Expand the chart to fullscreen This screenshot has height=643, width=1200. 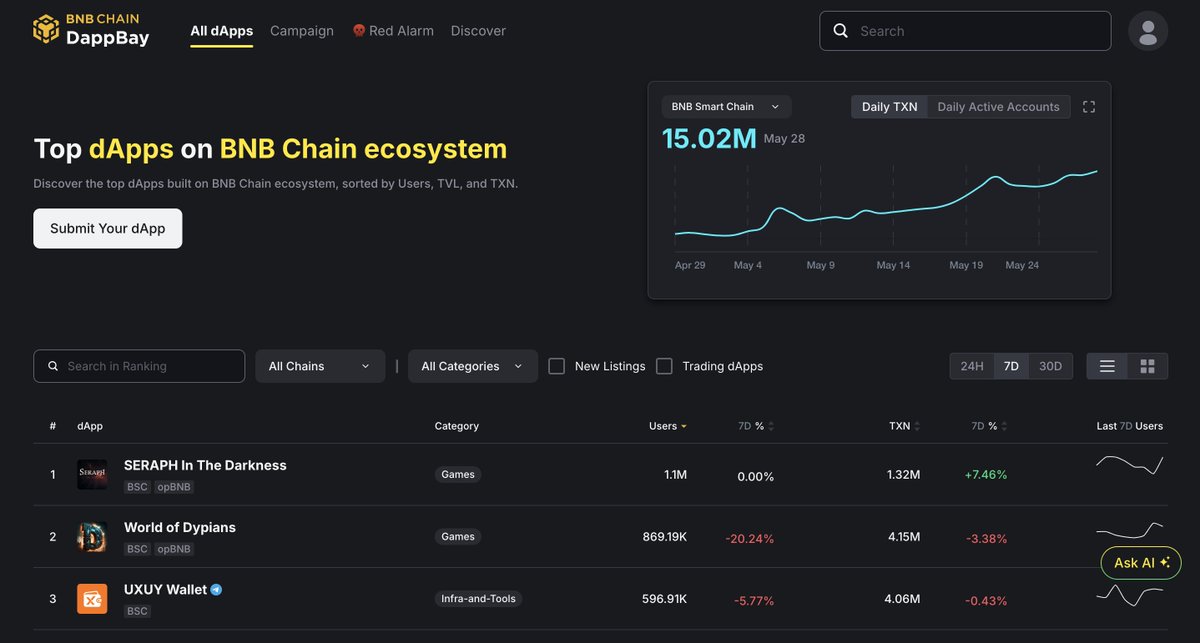point(1089,107)
